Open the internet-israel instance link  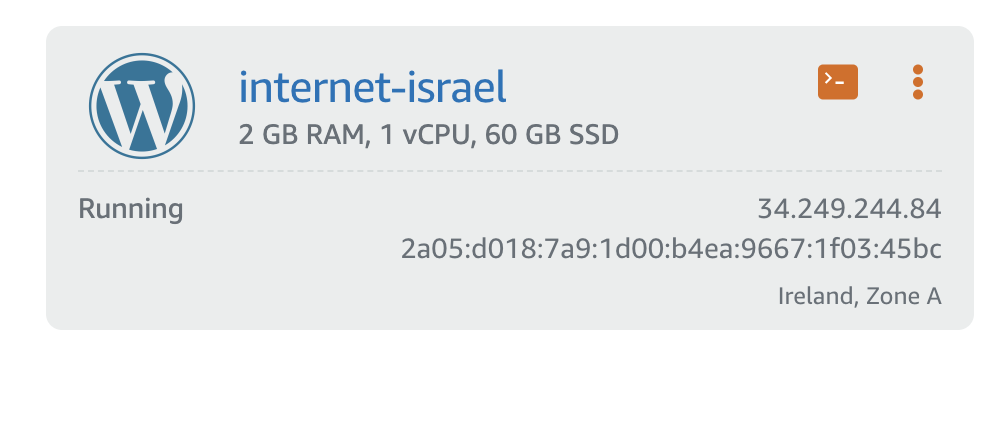click(373, 88)
